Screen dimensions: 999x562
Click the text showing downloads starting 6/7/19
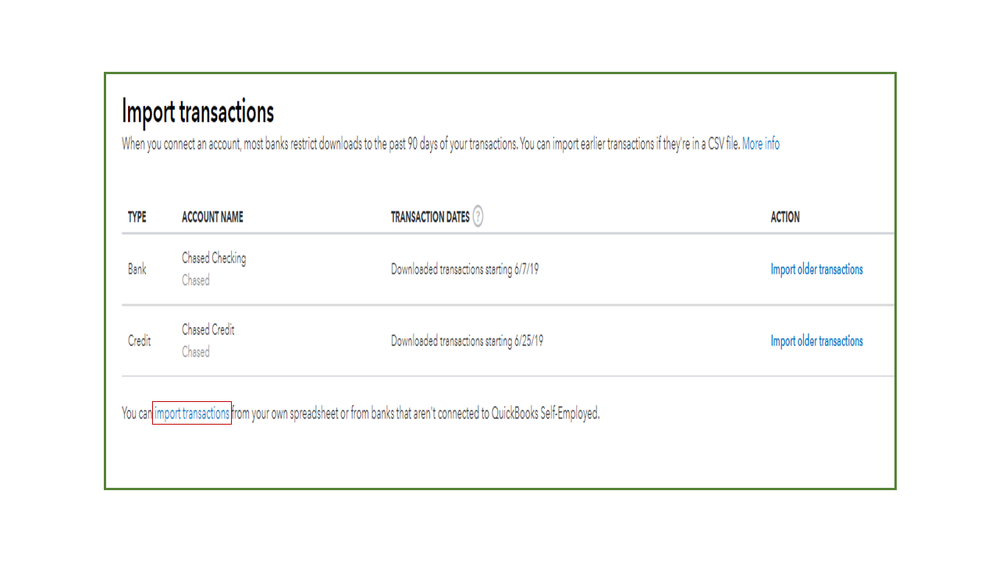[464, 269]
